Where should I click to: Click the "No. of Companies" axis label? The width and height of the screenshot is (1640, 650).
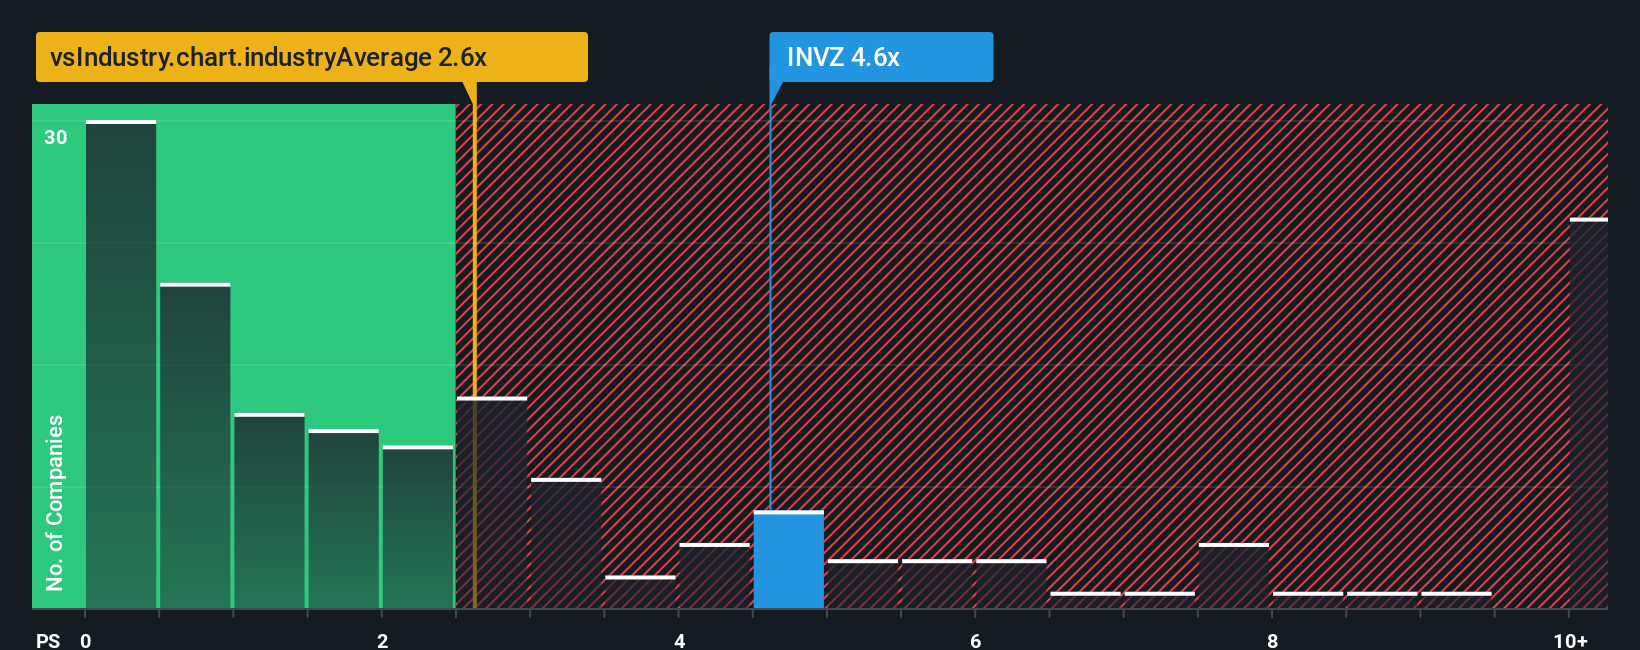pyautogui.click(x=55, y=503)
